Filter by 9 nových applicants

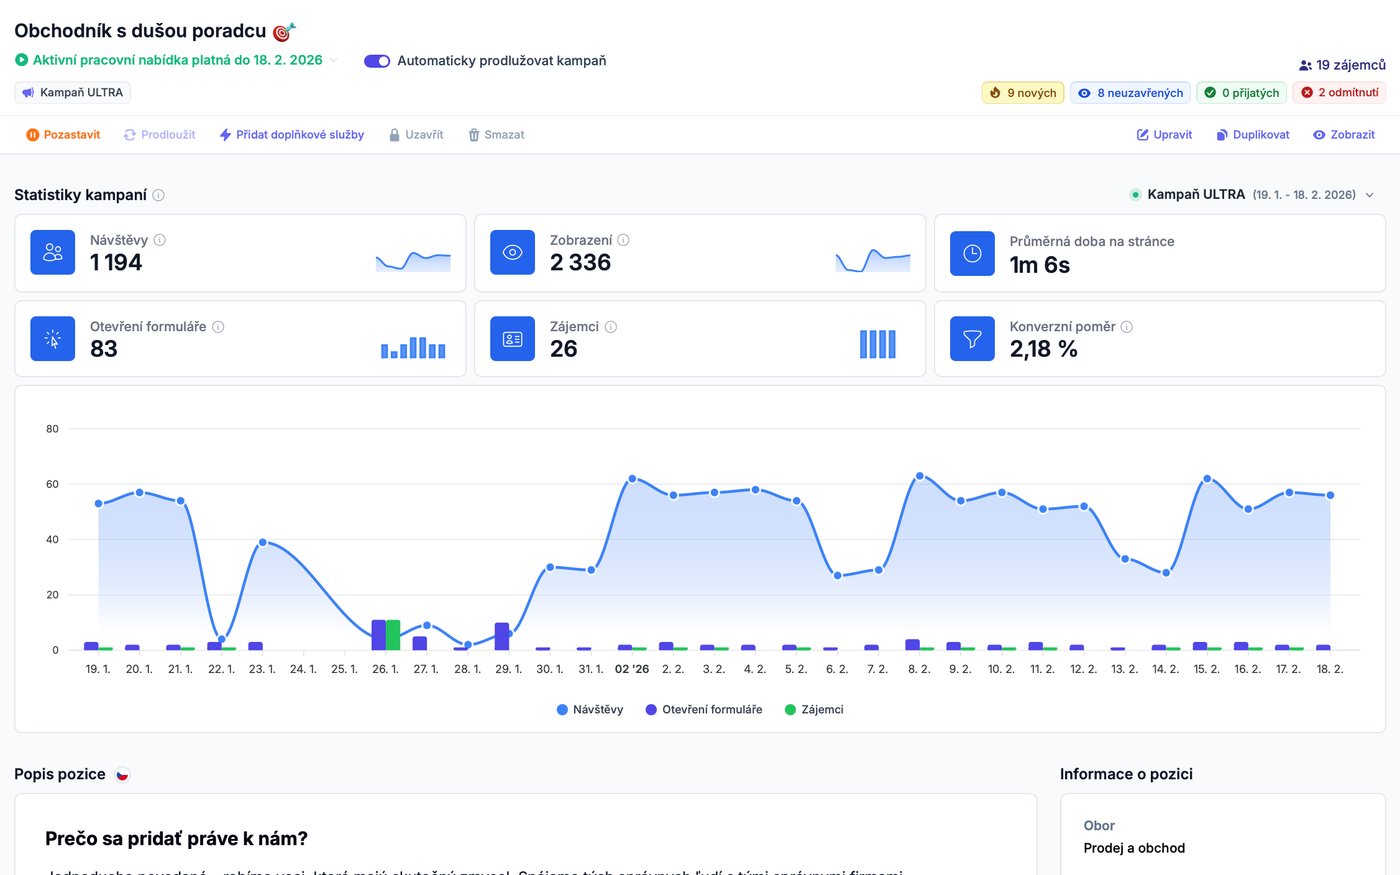[x=1022, y=93]
